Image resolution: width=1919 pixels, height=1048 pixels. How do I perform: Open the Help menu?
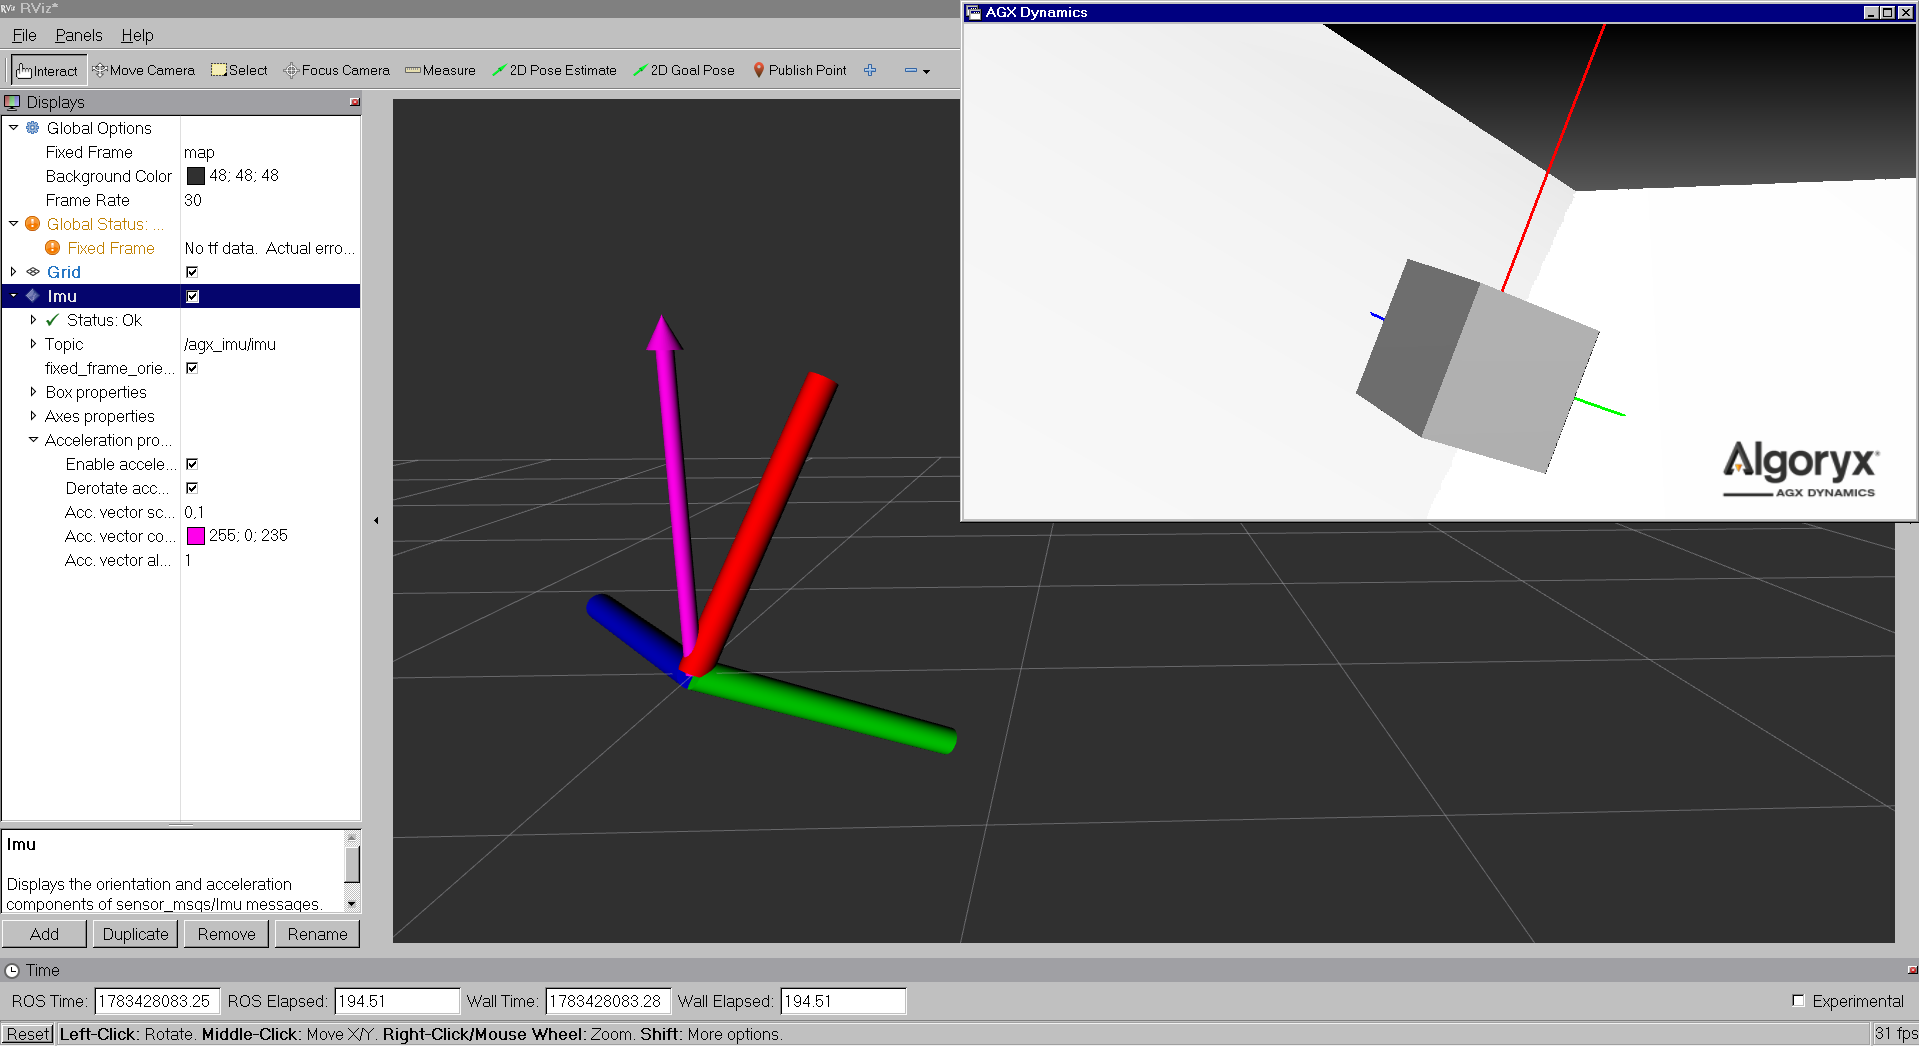[137, 35]
